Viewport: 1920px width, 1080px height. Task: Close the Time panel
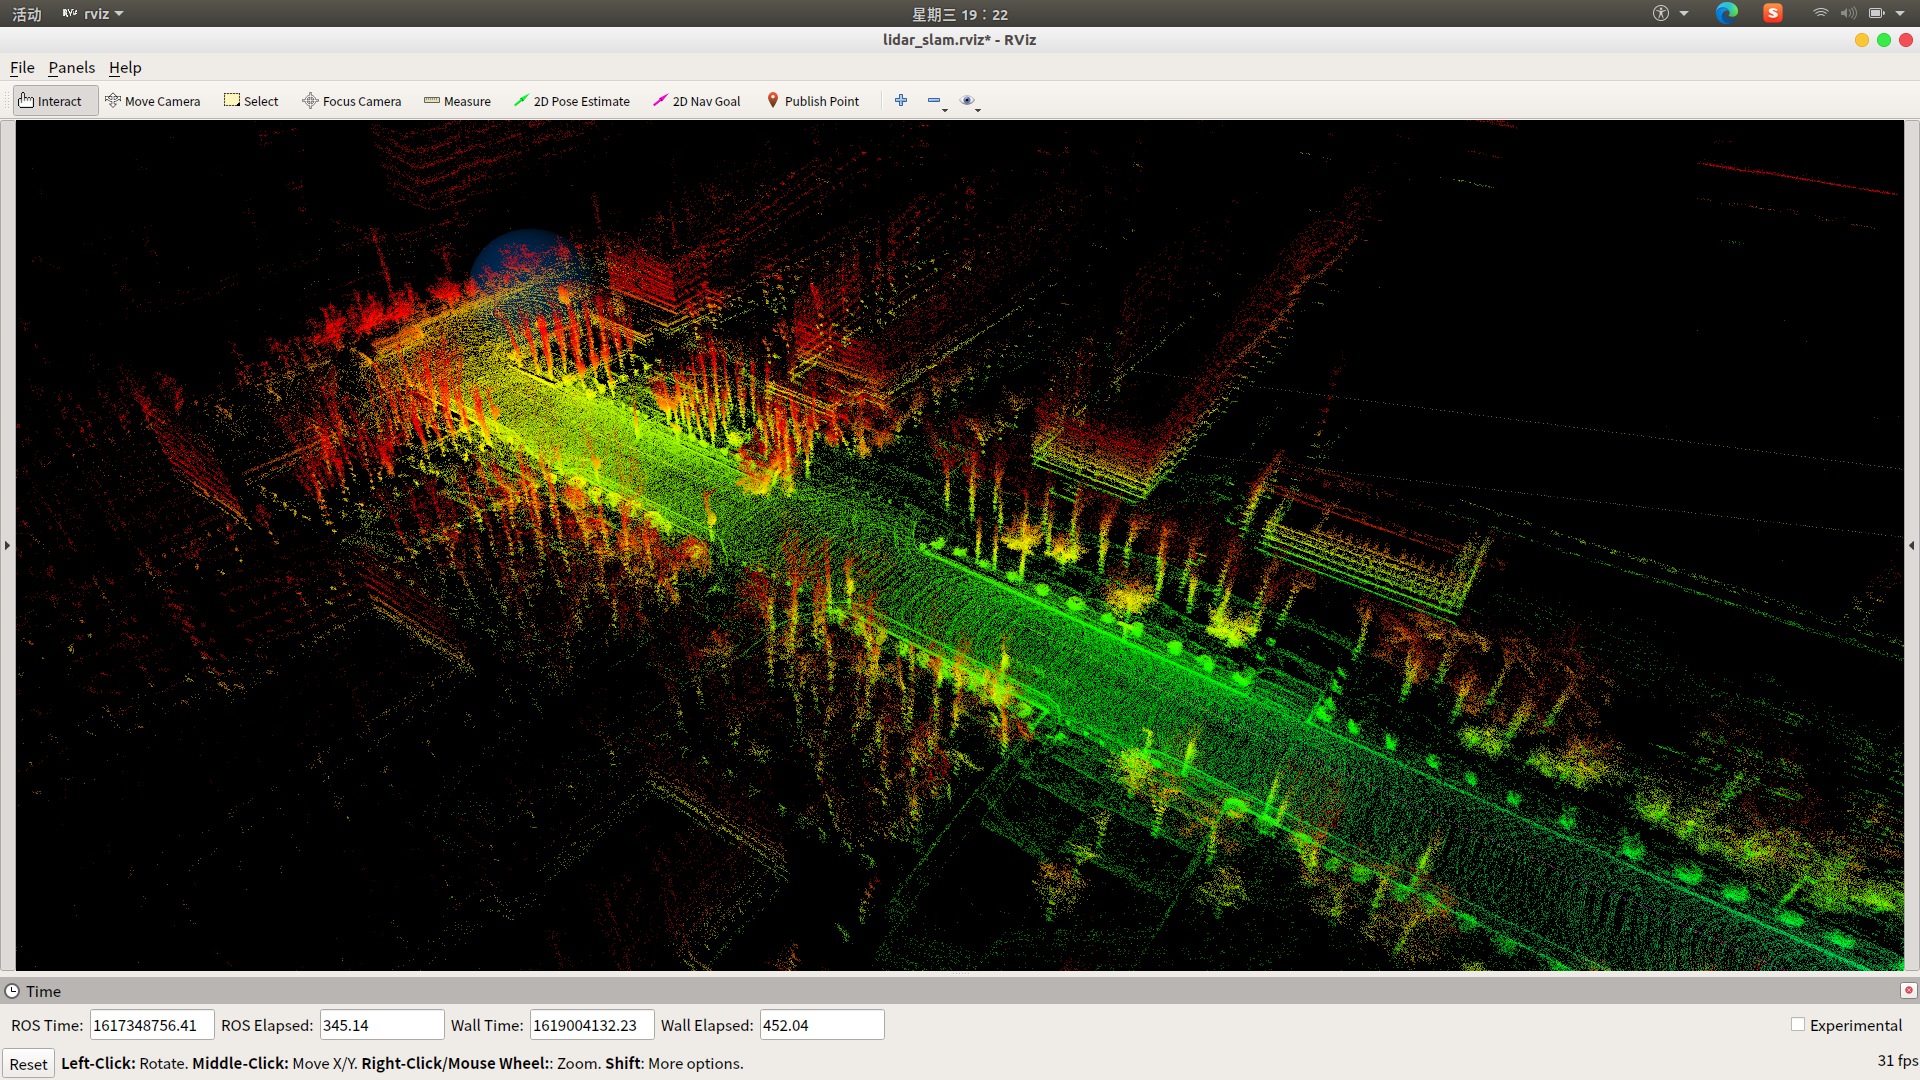[1908, 990]
